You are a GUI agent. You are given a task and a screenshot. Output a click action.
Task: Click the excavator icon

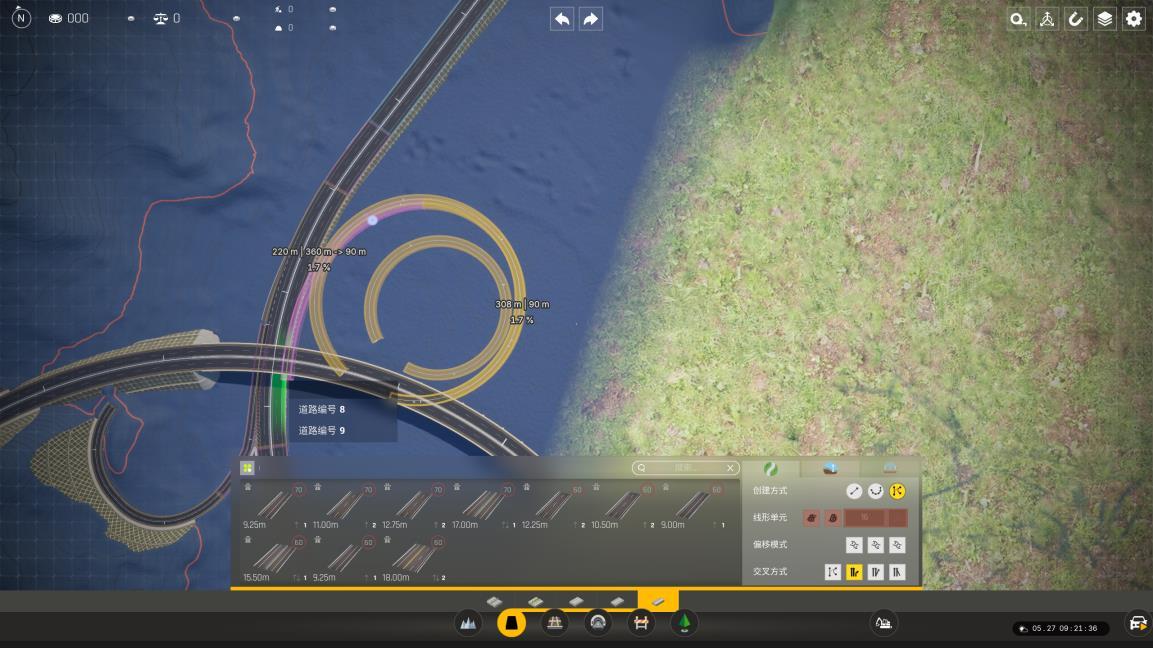(884, 623)
